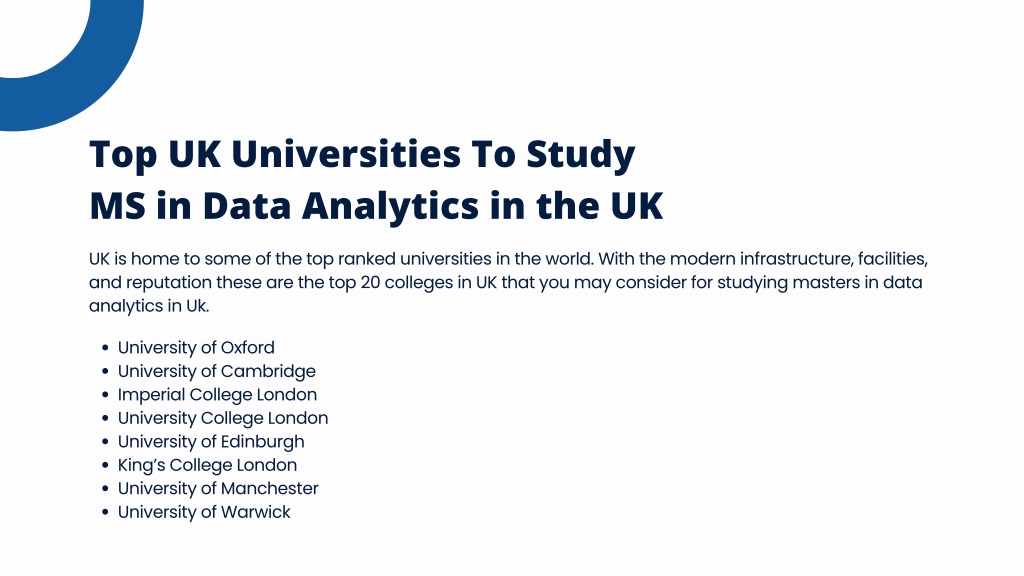Click the 'University of Warwick' list item
Viewport: 1024px width, 576px height.
204,512
